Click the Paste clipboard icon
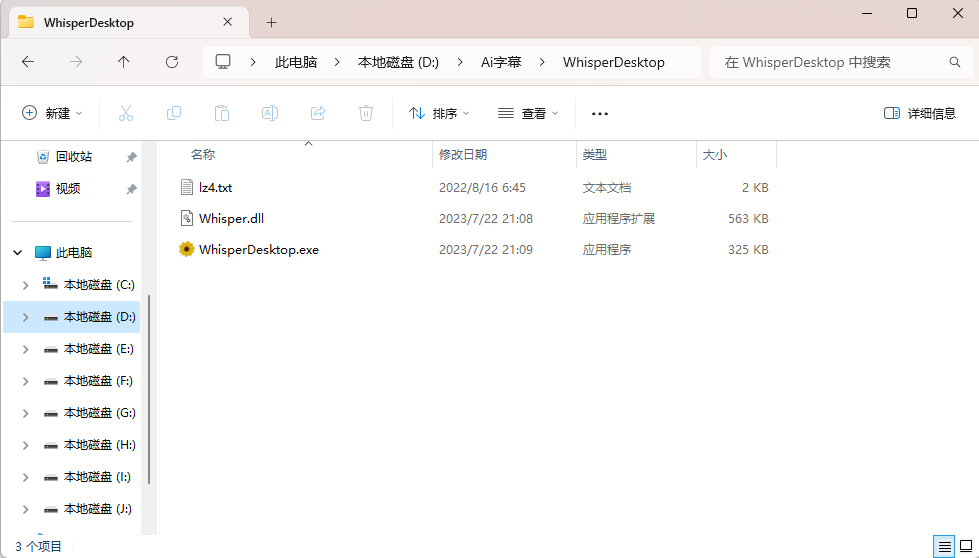Image resolution: width=979 pixels, height=558 pixels. [x=222, y=113]
